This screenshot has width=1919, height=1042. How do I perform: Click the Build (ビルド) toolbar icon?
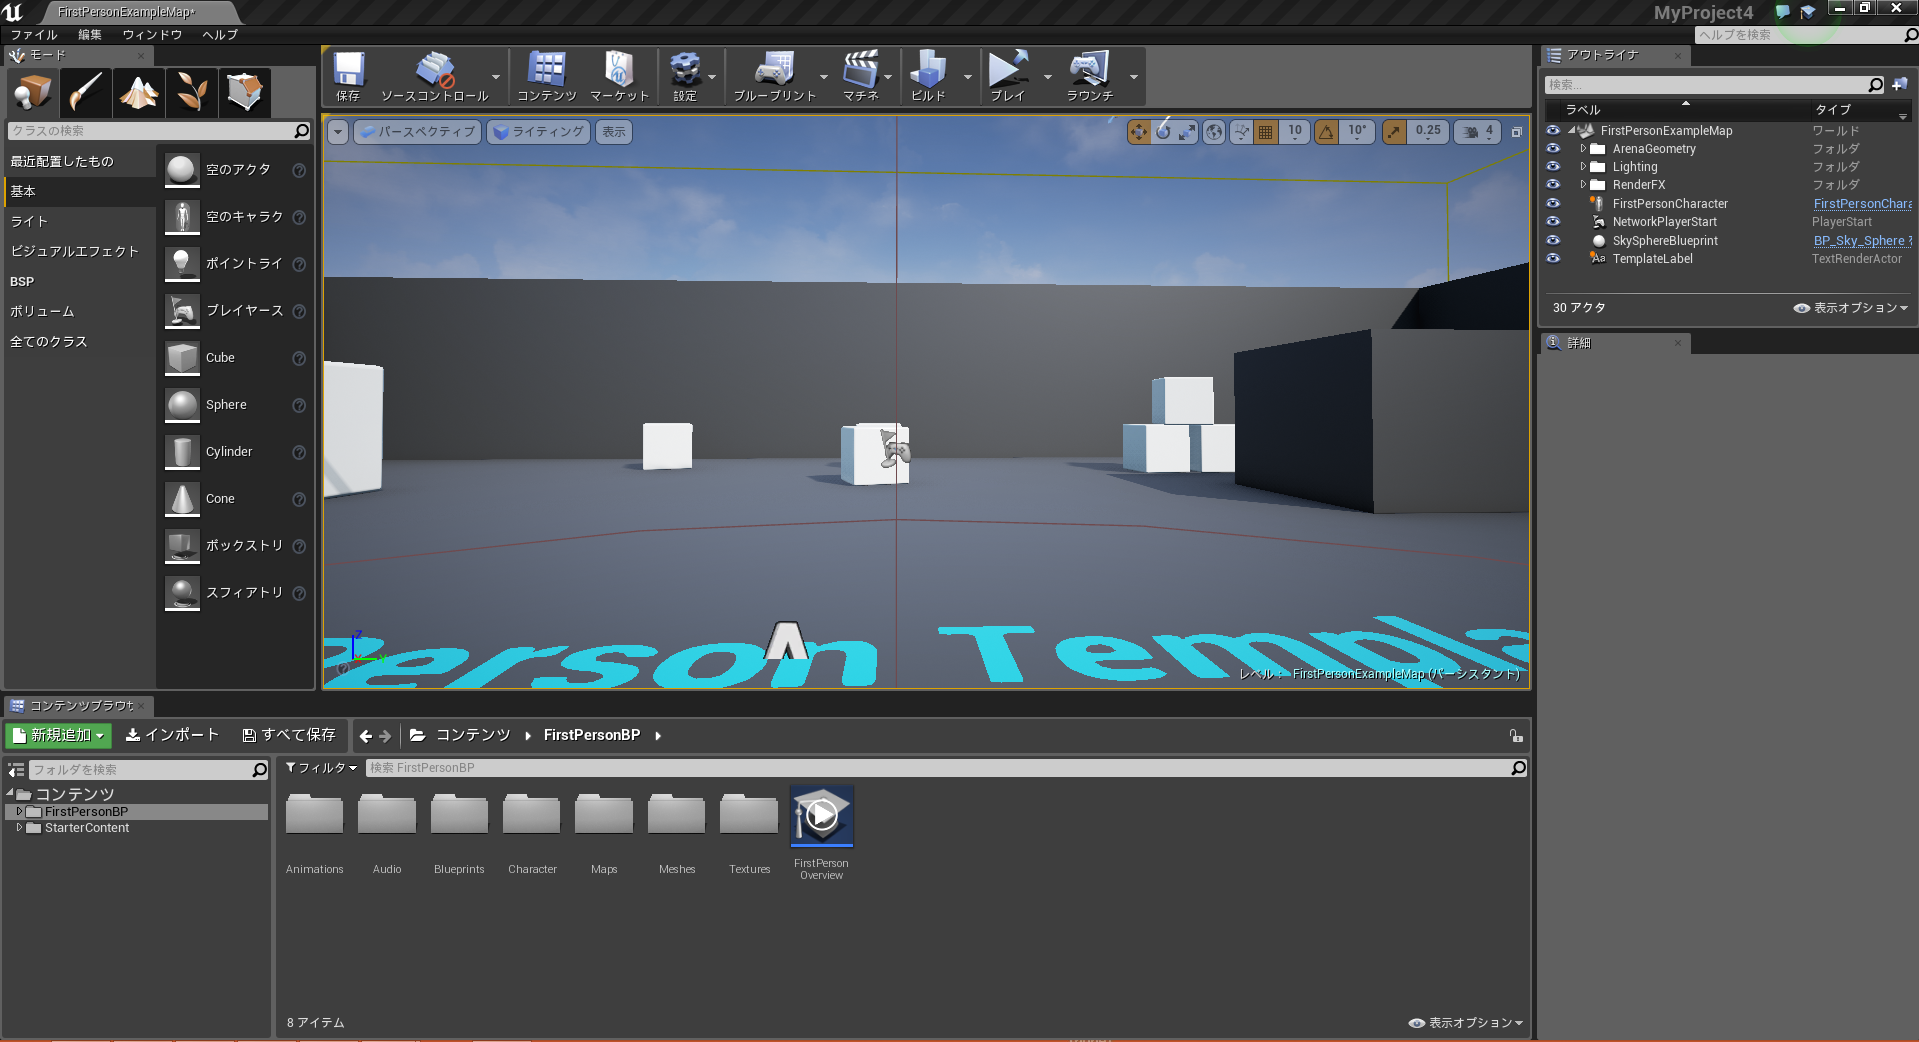(928, 76)
